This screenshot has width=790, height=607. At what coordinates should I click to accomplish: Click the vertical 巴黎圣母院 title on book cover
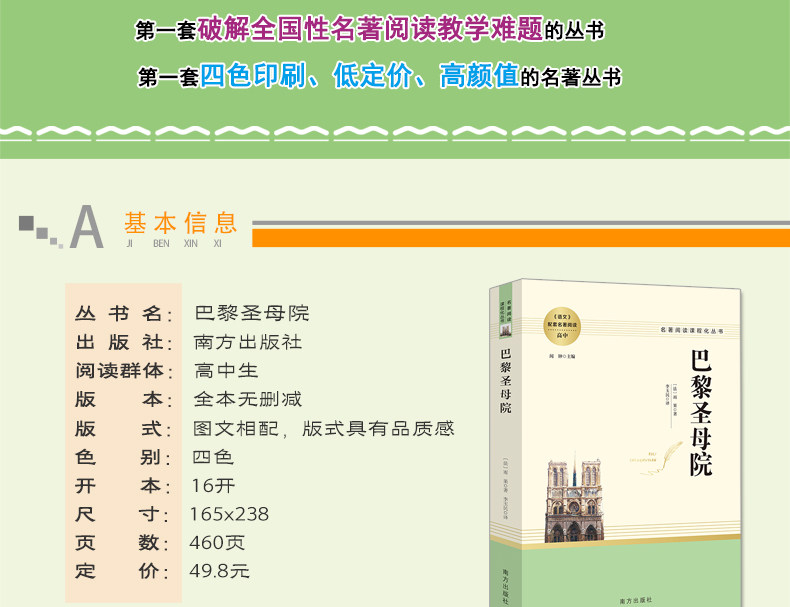pos(700,413)
